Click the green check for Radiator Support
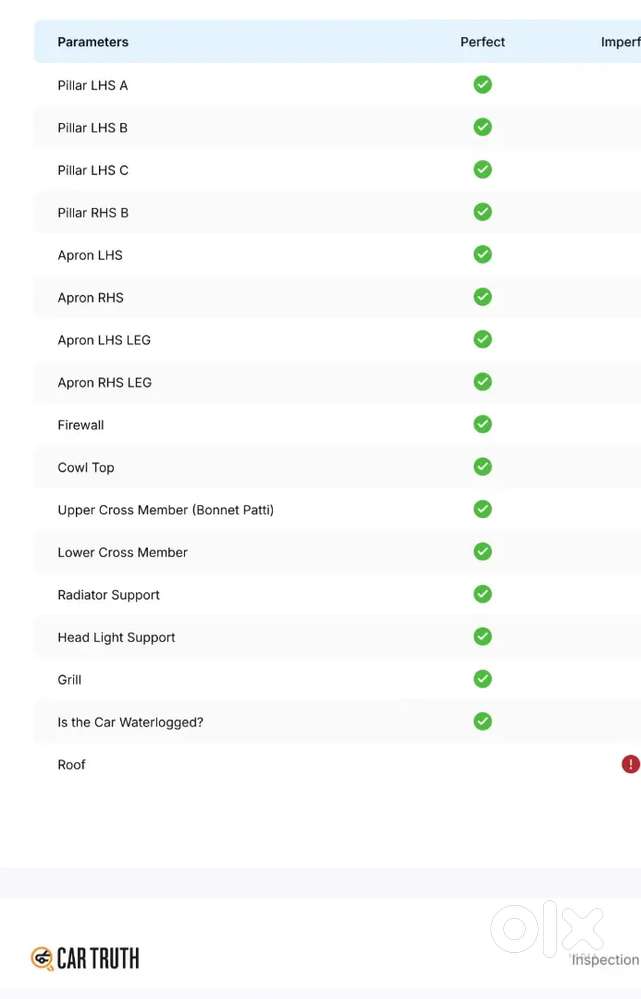The height and width of the screenshot is (999, 641). tap(482, 594)
